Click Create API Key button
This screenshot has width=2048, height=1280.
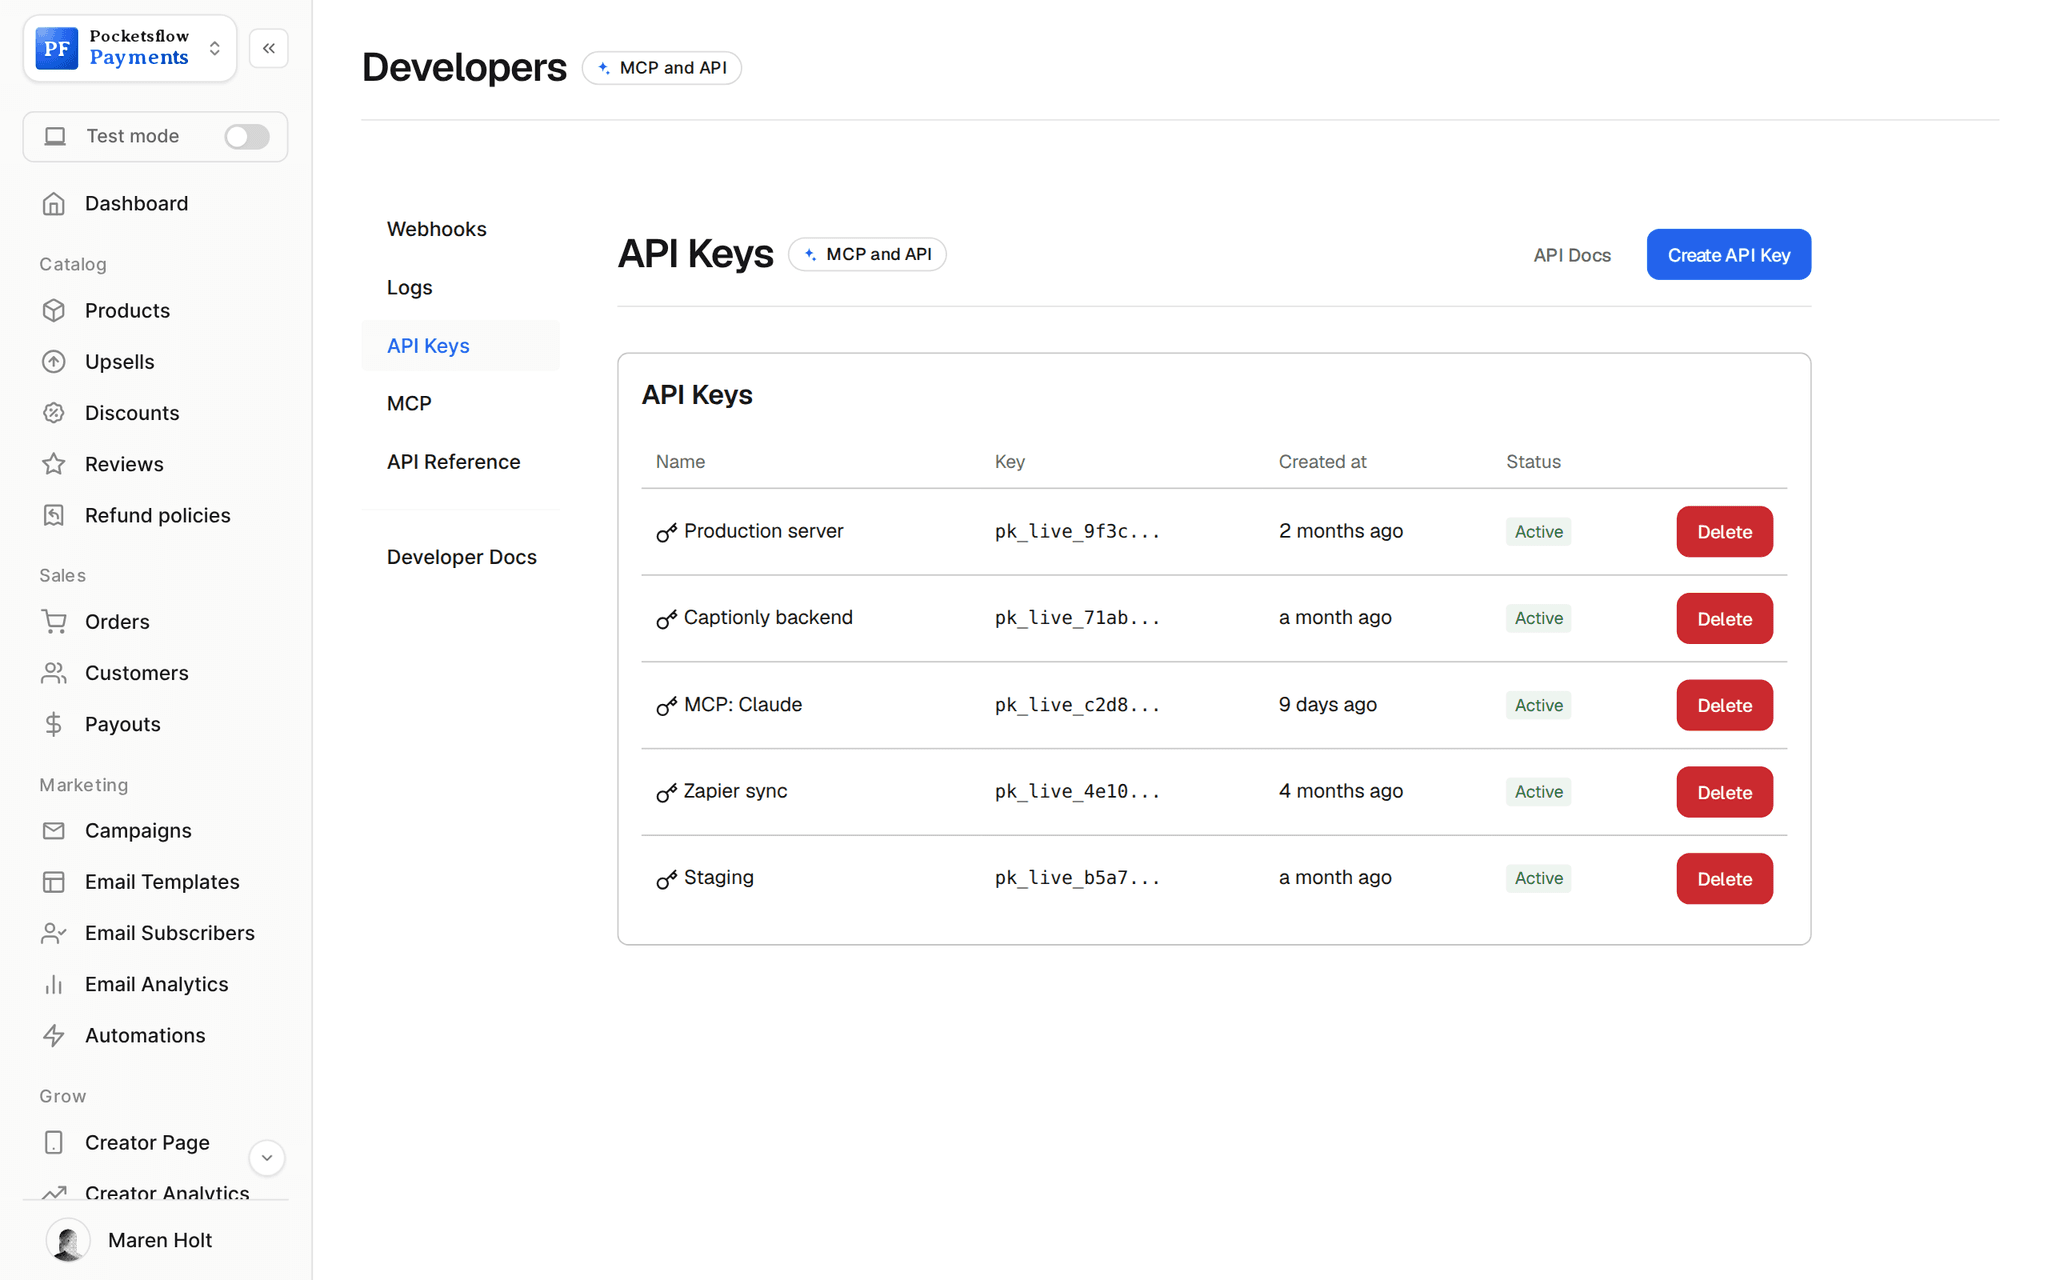(x=1729, y=255)
